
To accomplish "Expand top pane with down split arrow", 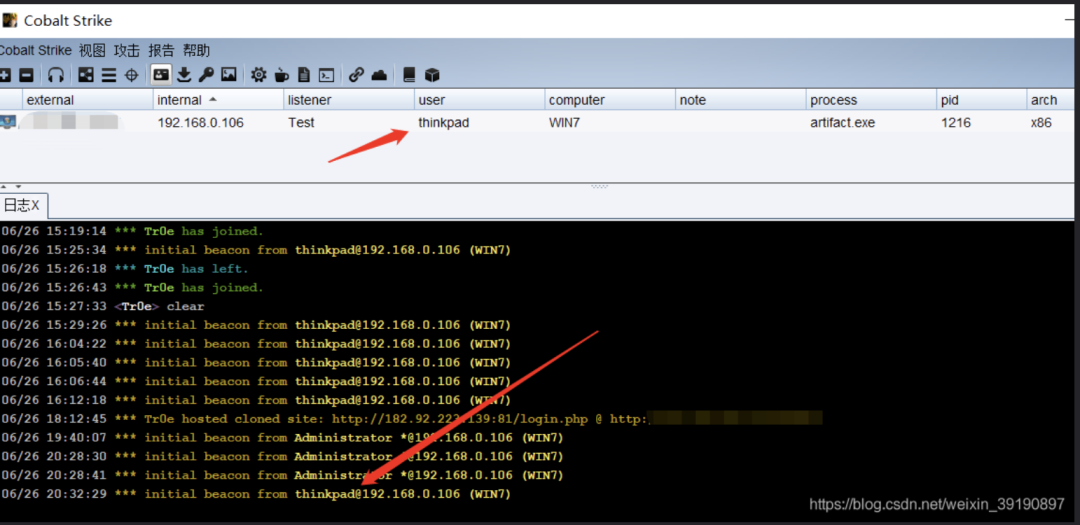I will pos(18,187).
